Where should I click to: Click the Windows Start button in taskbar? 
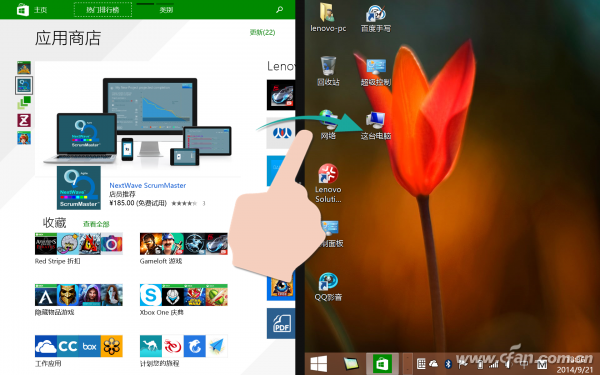click(x=318, y=364)
